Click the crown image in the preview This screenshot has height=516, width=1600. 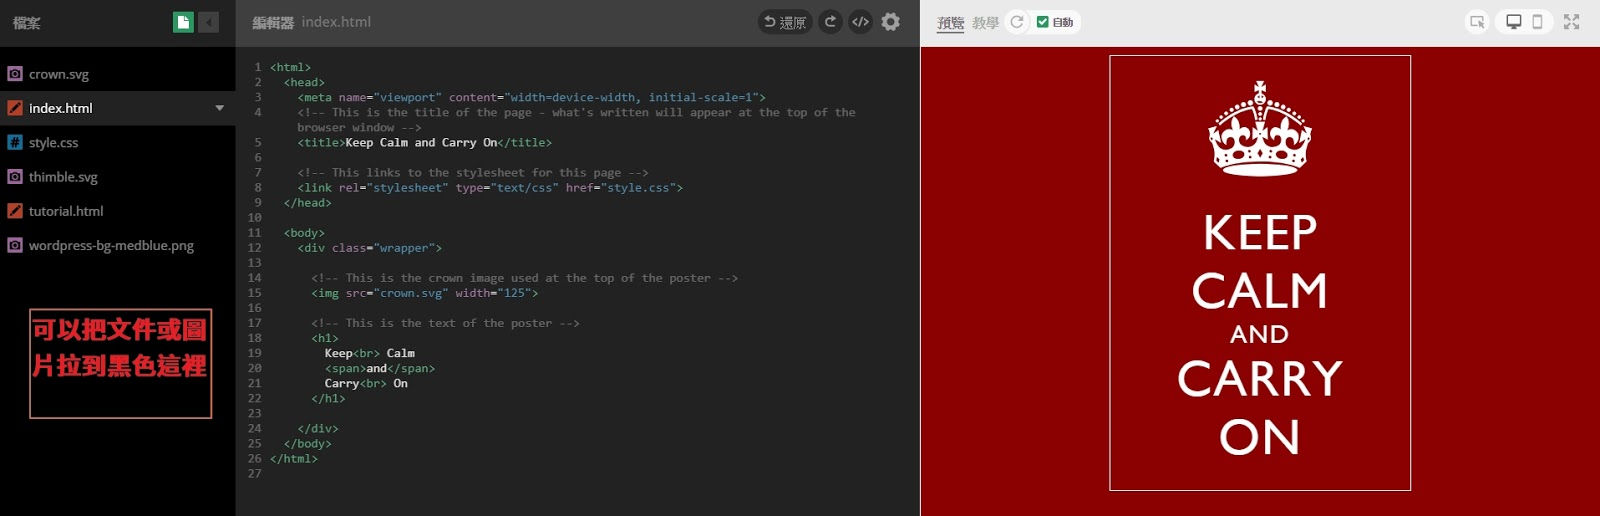1260,129
